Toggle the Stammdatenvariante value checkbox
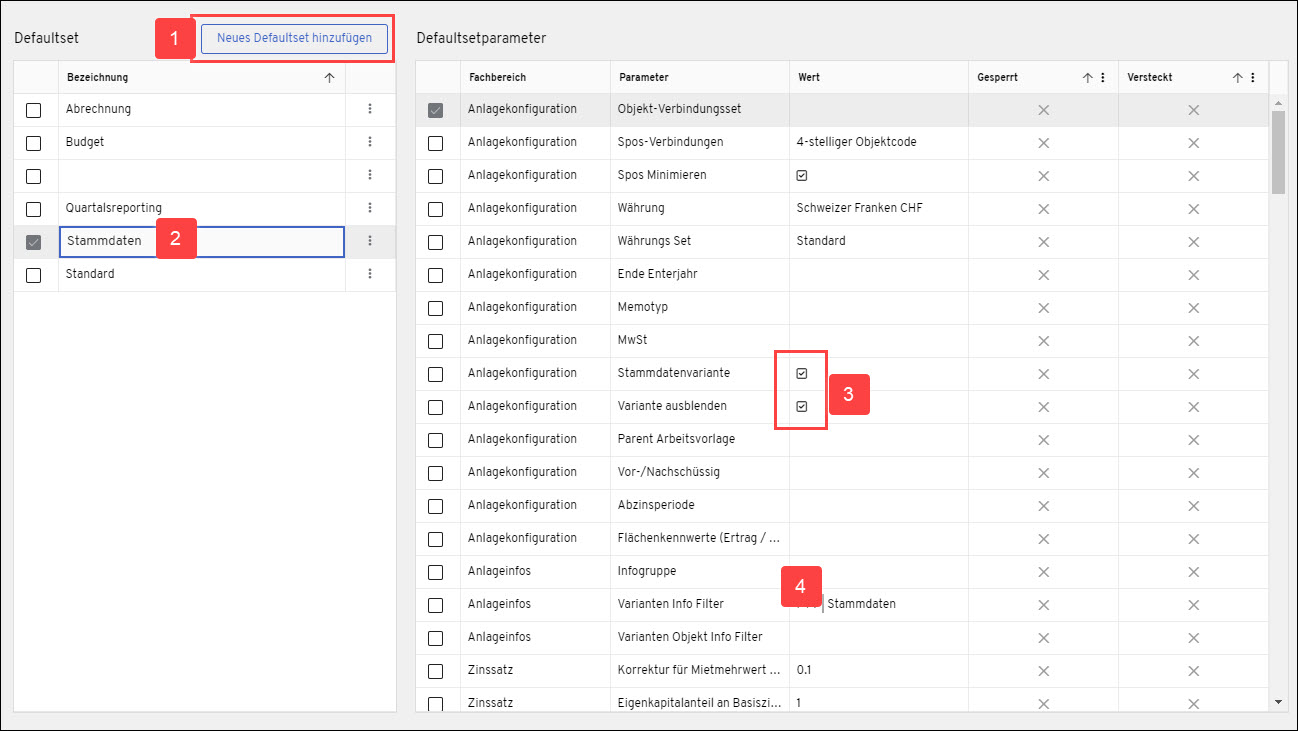1298x731 pixels. (802, 373)
